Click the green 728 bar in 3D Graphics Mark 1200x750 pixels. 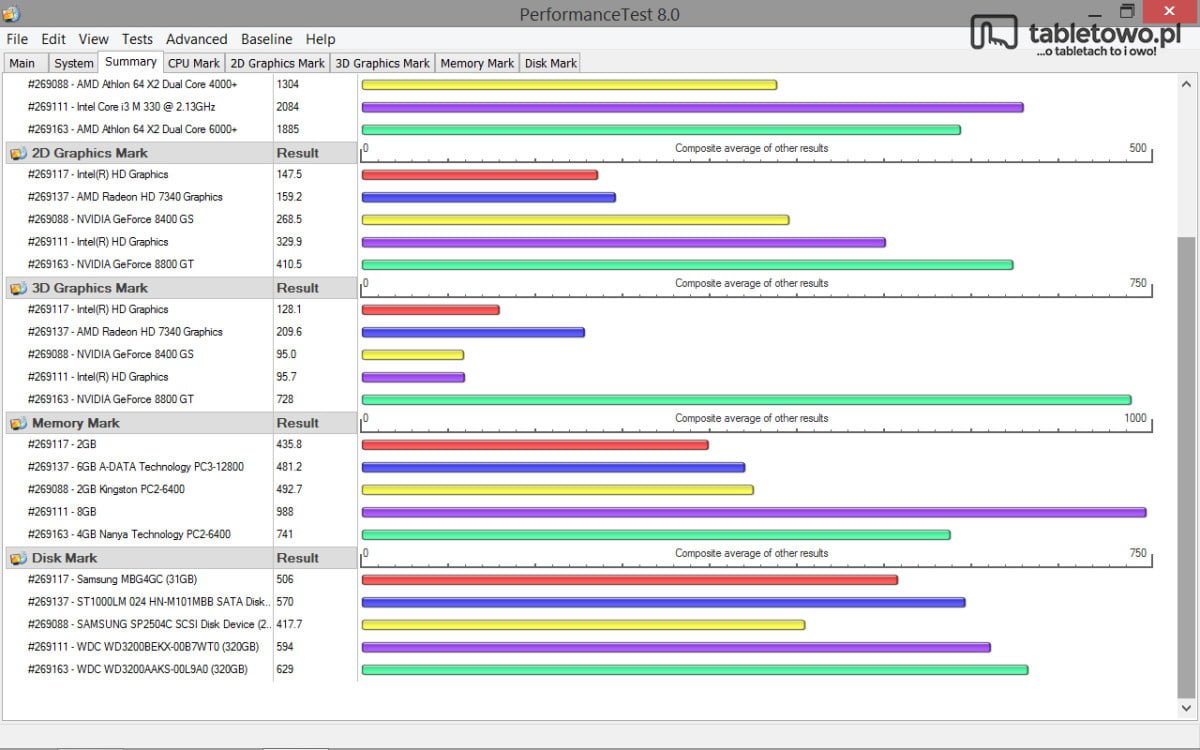[745, 399]
